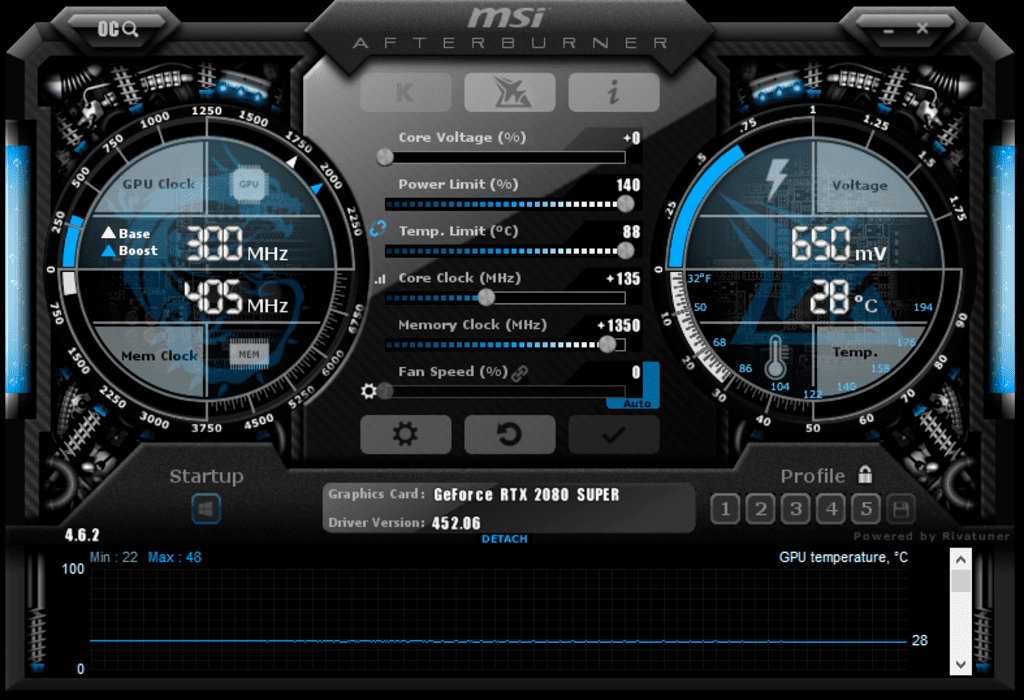The width and height of the screenshot is (1024, 700).
Task: Select profile slot 5
Action: coord(866,509)
